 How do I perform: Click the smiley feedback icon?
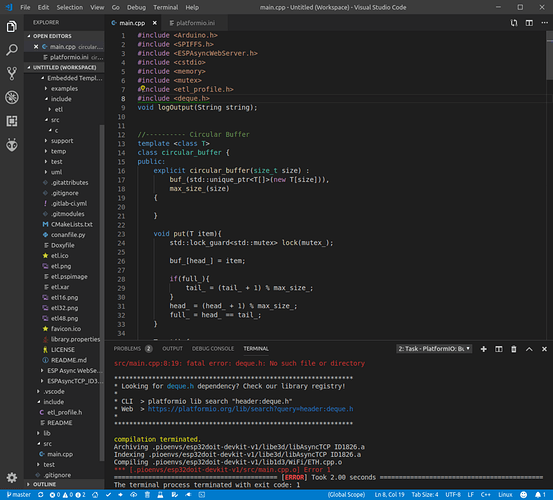[523, 495]
